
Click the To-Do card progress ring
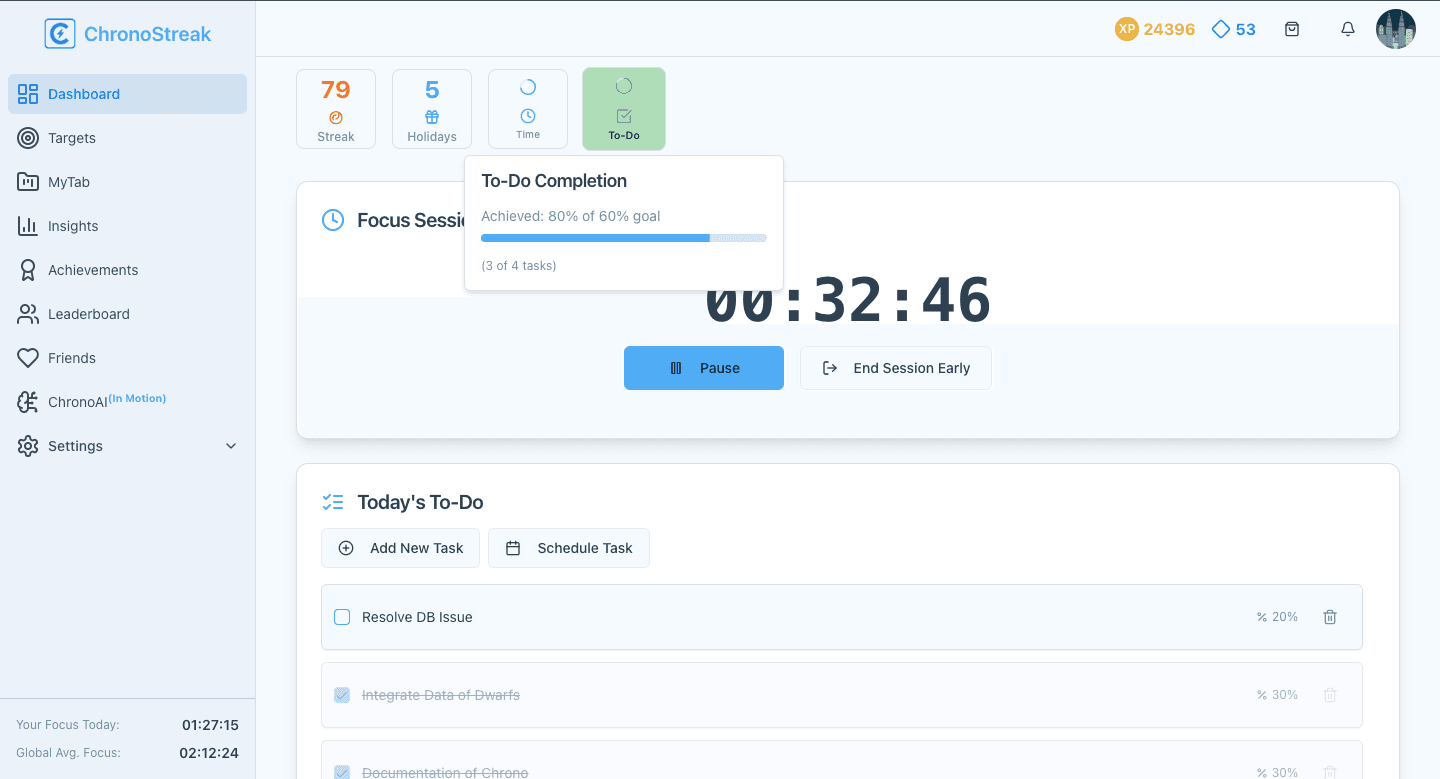(x=624, y=86)
